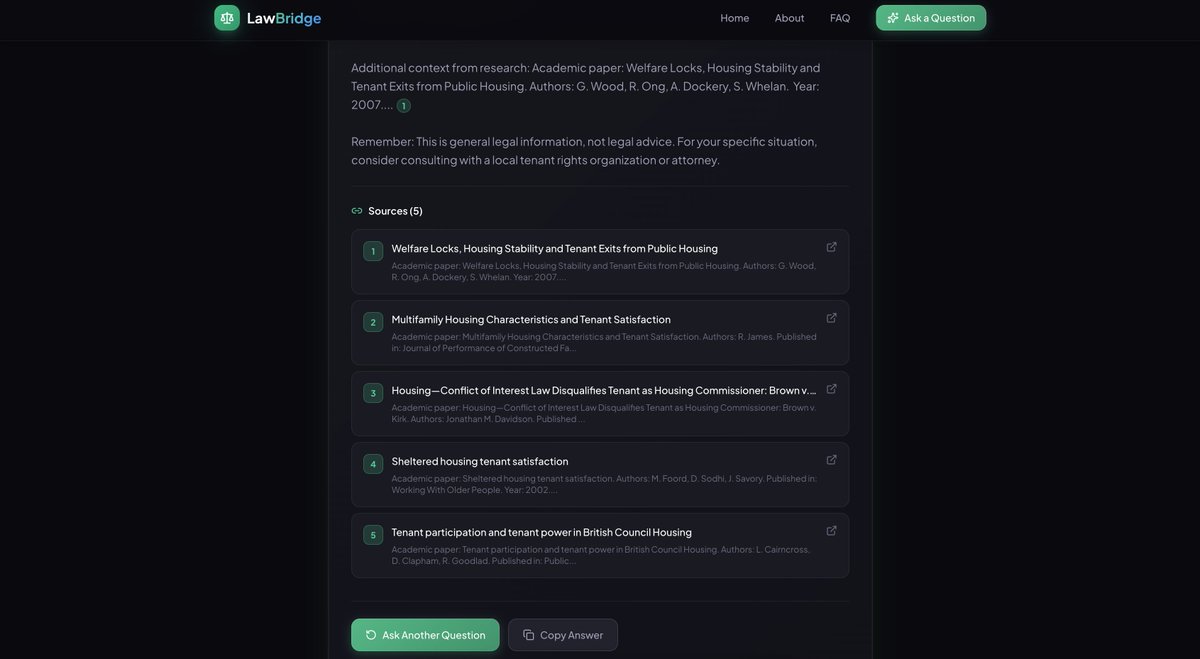The height and width of the screenshot is (659, 1200).
Task: Click Welfare Locks source description text
Action: point(604,271)
